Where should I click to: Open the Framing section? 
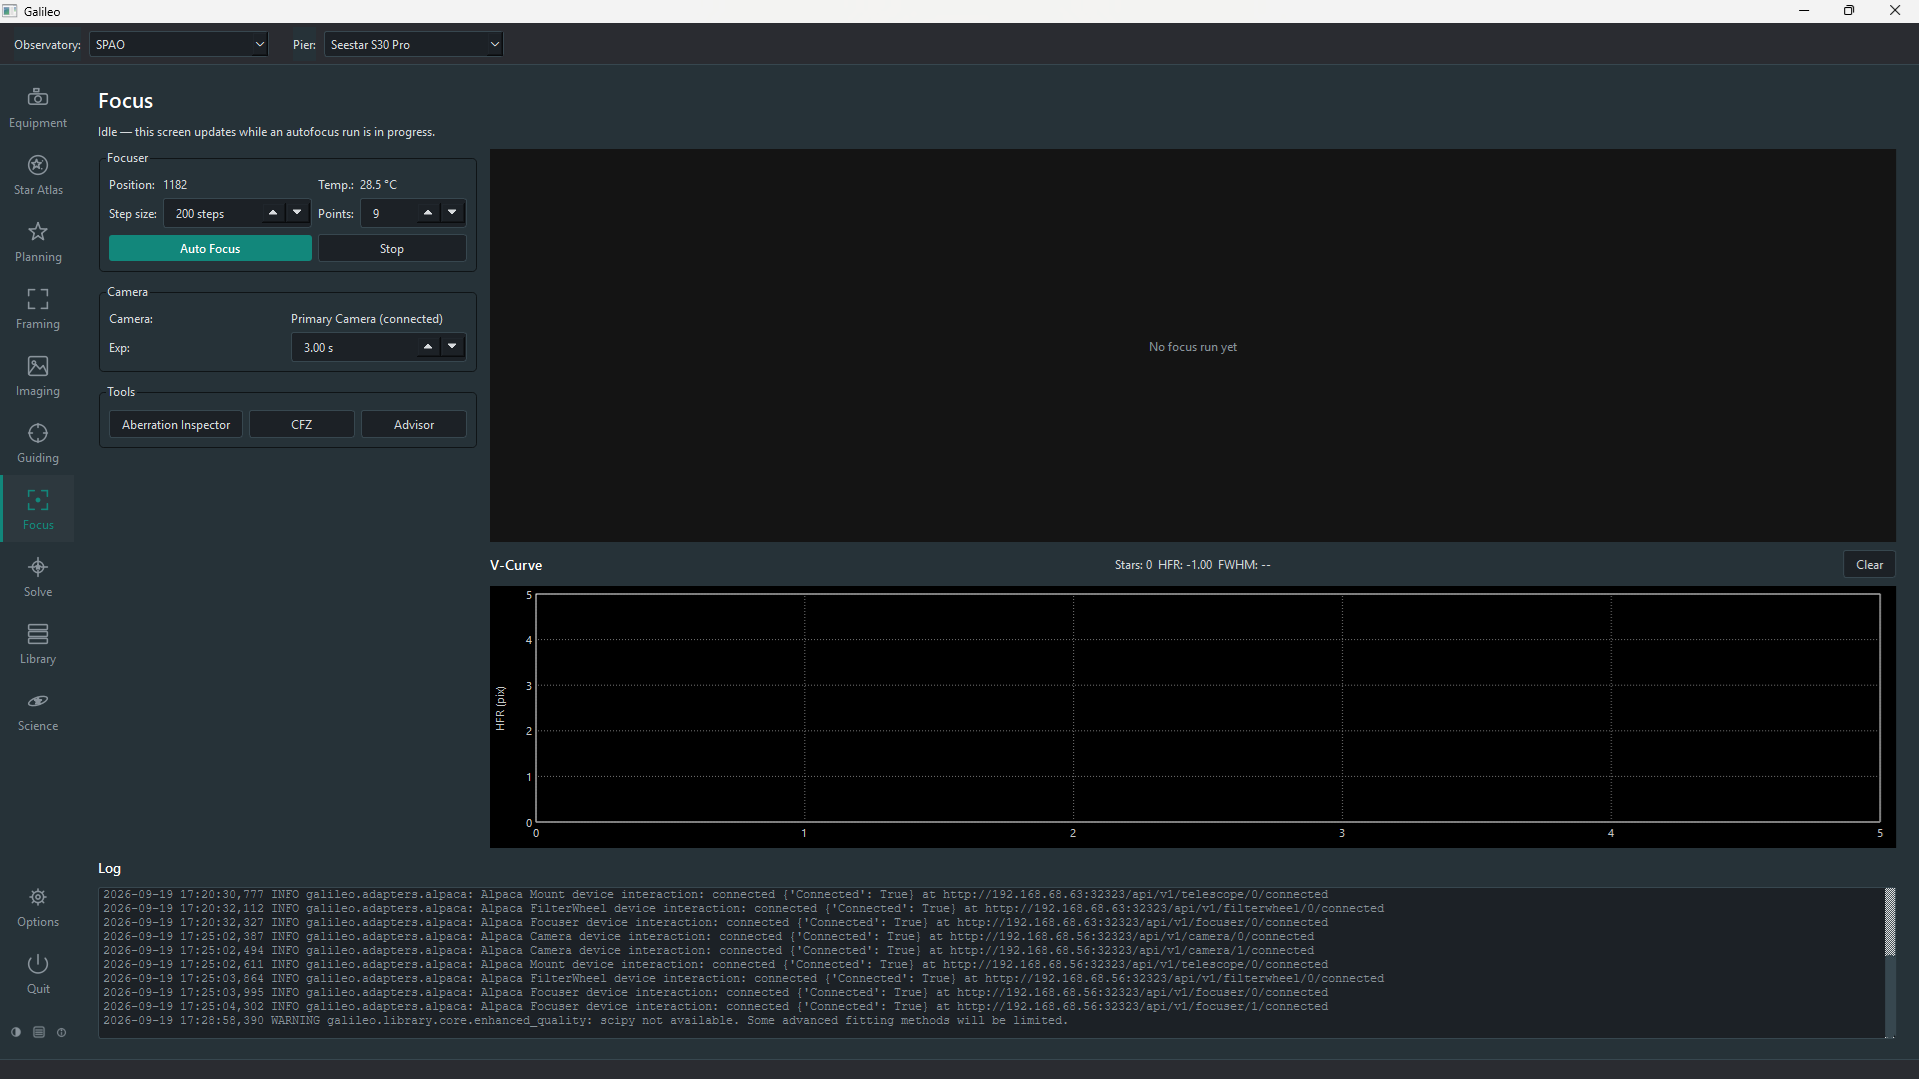38,309
